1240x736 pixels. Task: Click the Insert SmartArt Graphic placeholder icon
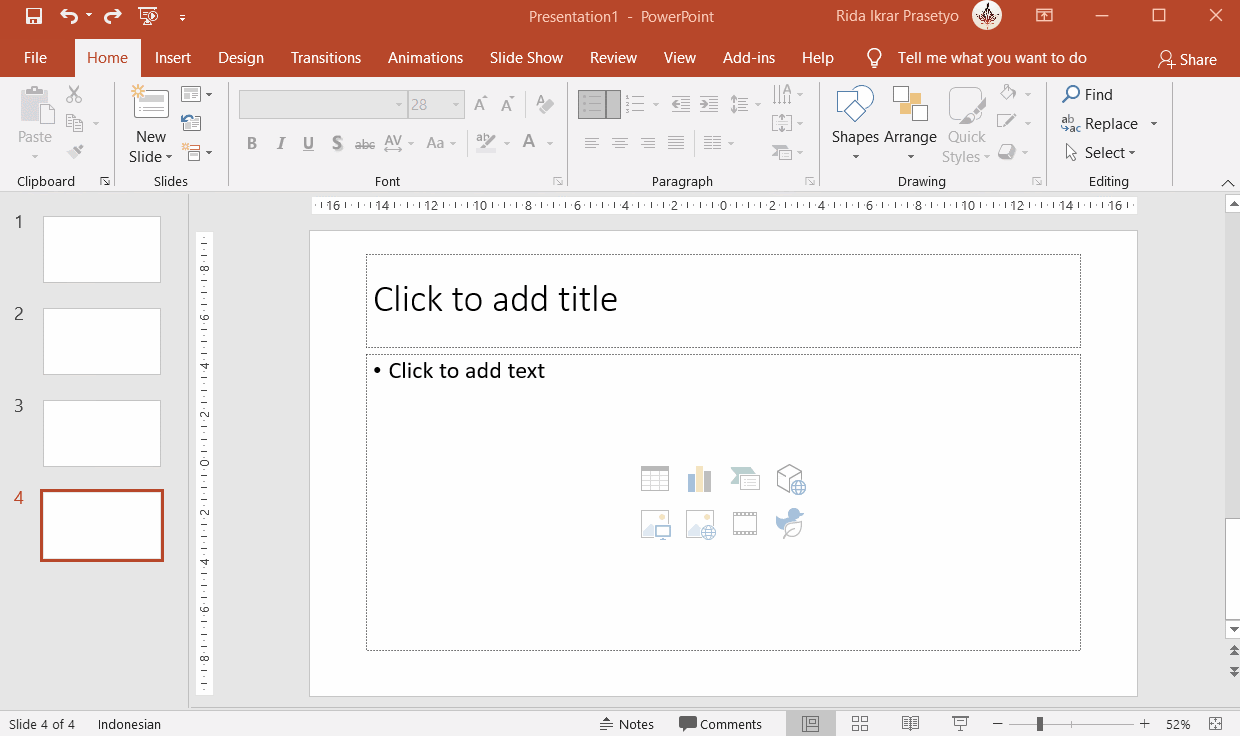pyautogui.click(x=745, y=479)
